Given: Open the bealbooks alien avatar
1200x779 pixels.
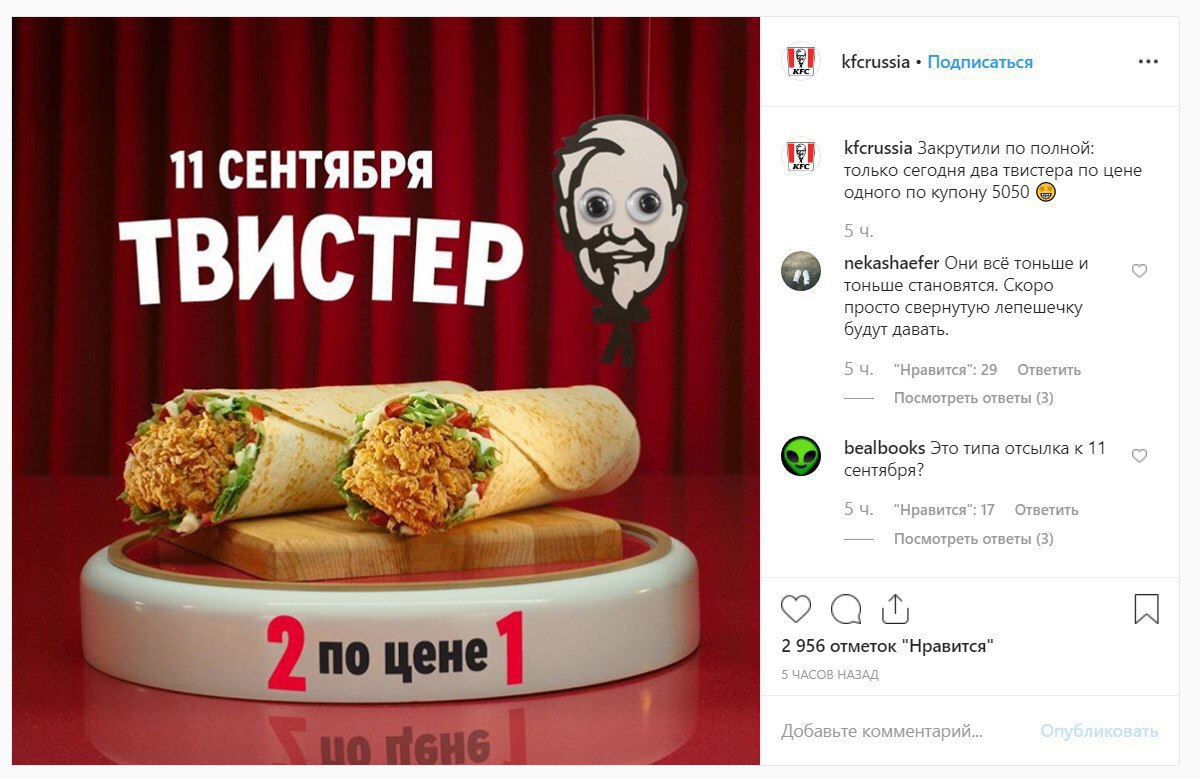Looking at the screenshot, I should pos(800,456).
